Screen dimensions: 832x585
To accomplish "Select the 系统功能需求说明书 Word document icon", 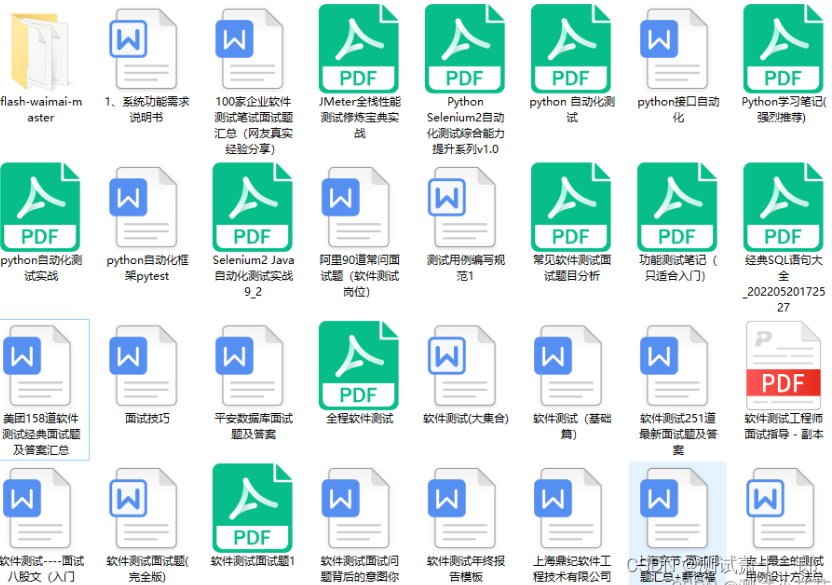I will click(x=143, y=49).
